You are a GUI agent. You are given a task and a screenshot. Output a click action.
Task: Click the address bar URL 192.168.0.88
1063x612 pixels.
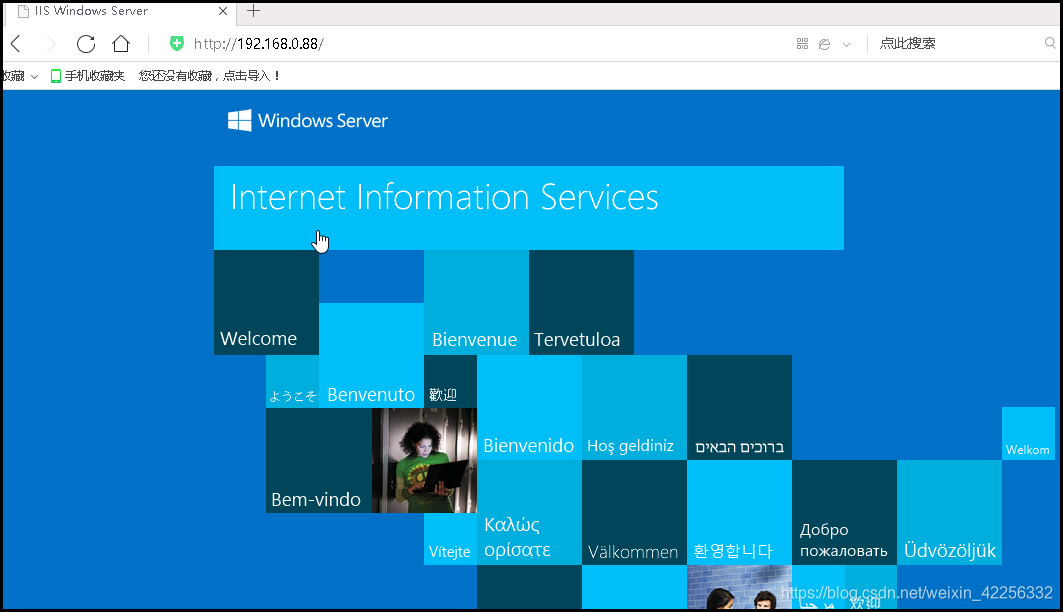point(258,44)
